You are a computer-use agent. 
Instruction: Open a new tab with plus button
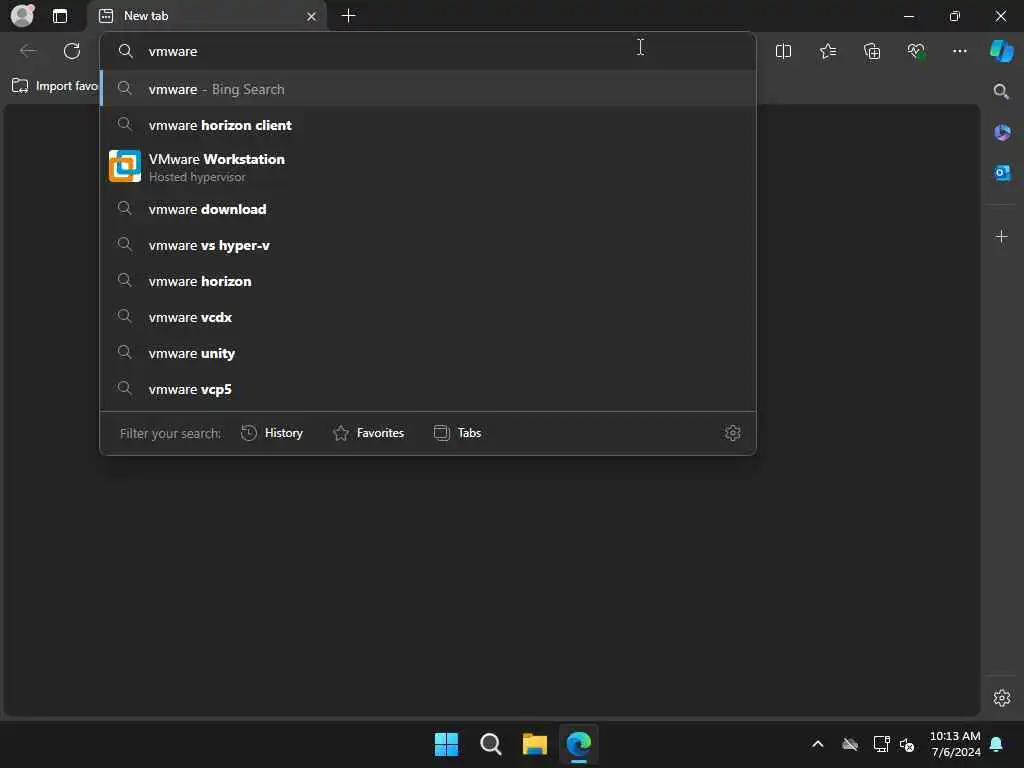pyautogui.click(x=349, y=16)
